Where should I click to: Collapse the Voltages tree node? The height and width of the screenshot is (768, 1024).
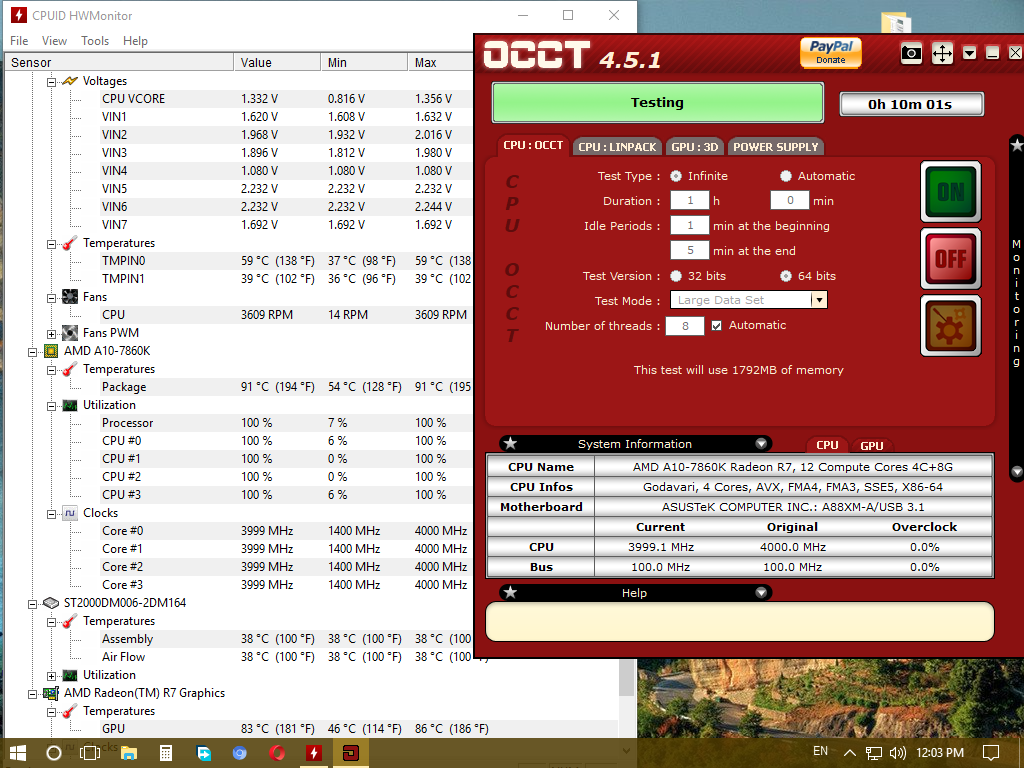click(51, 82)
